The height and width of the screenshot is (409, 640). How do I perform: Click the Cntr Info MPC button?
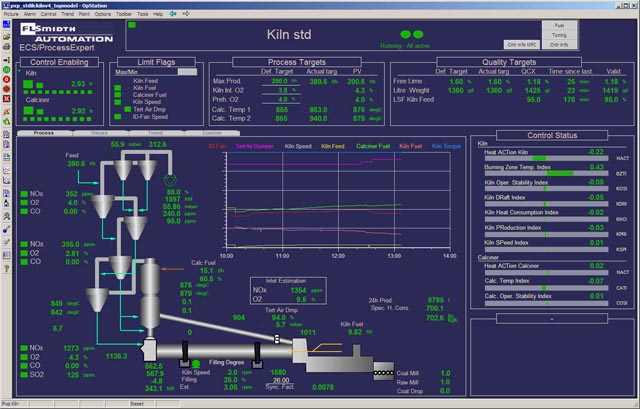coord(521,44)
